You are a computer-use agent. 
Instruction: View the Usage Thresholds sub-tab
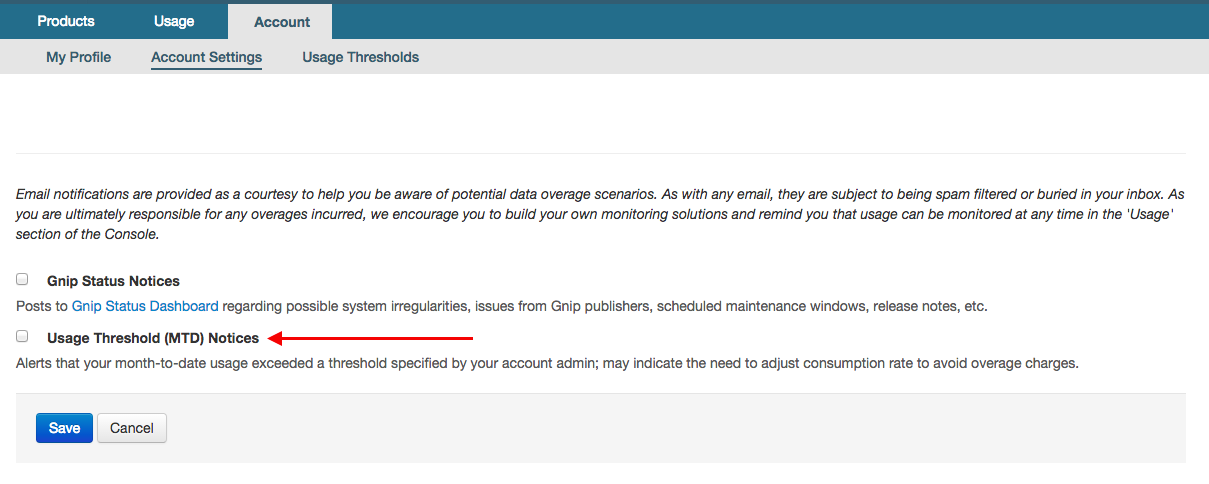[360, 57]
